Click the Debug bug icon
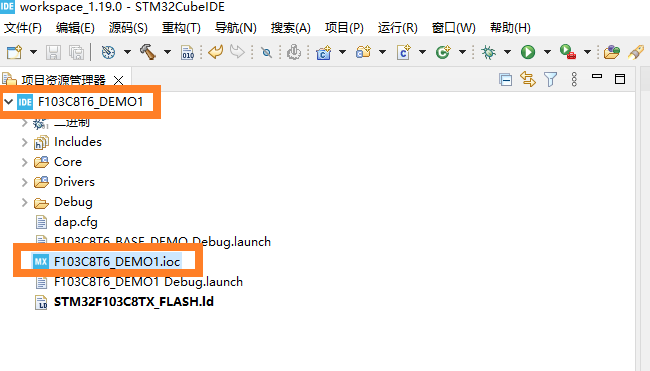Screen dimensions: 650x371 [488, 52]
